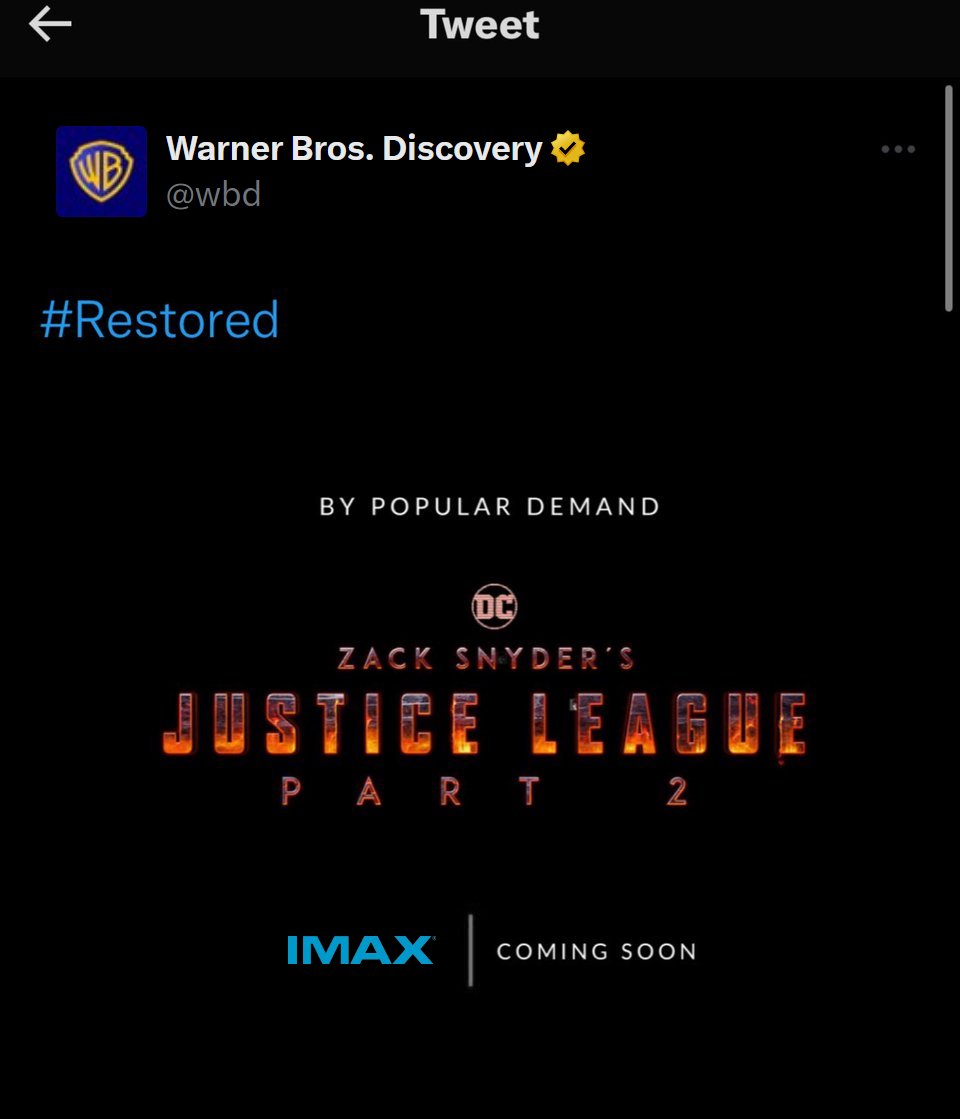960x1119 pixels.
Task: Click the DC logo in the poster
Action: (495, 607)
